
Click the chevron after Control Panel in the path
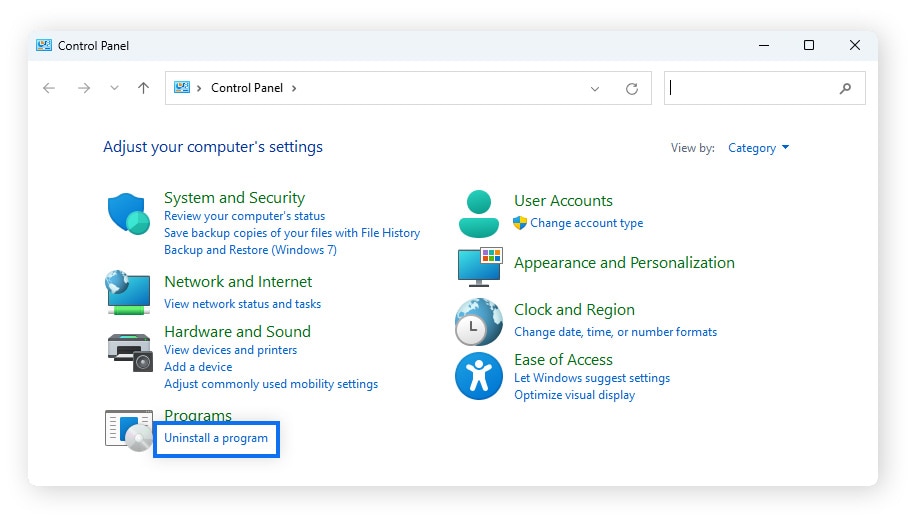(x=294, y=88)
